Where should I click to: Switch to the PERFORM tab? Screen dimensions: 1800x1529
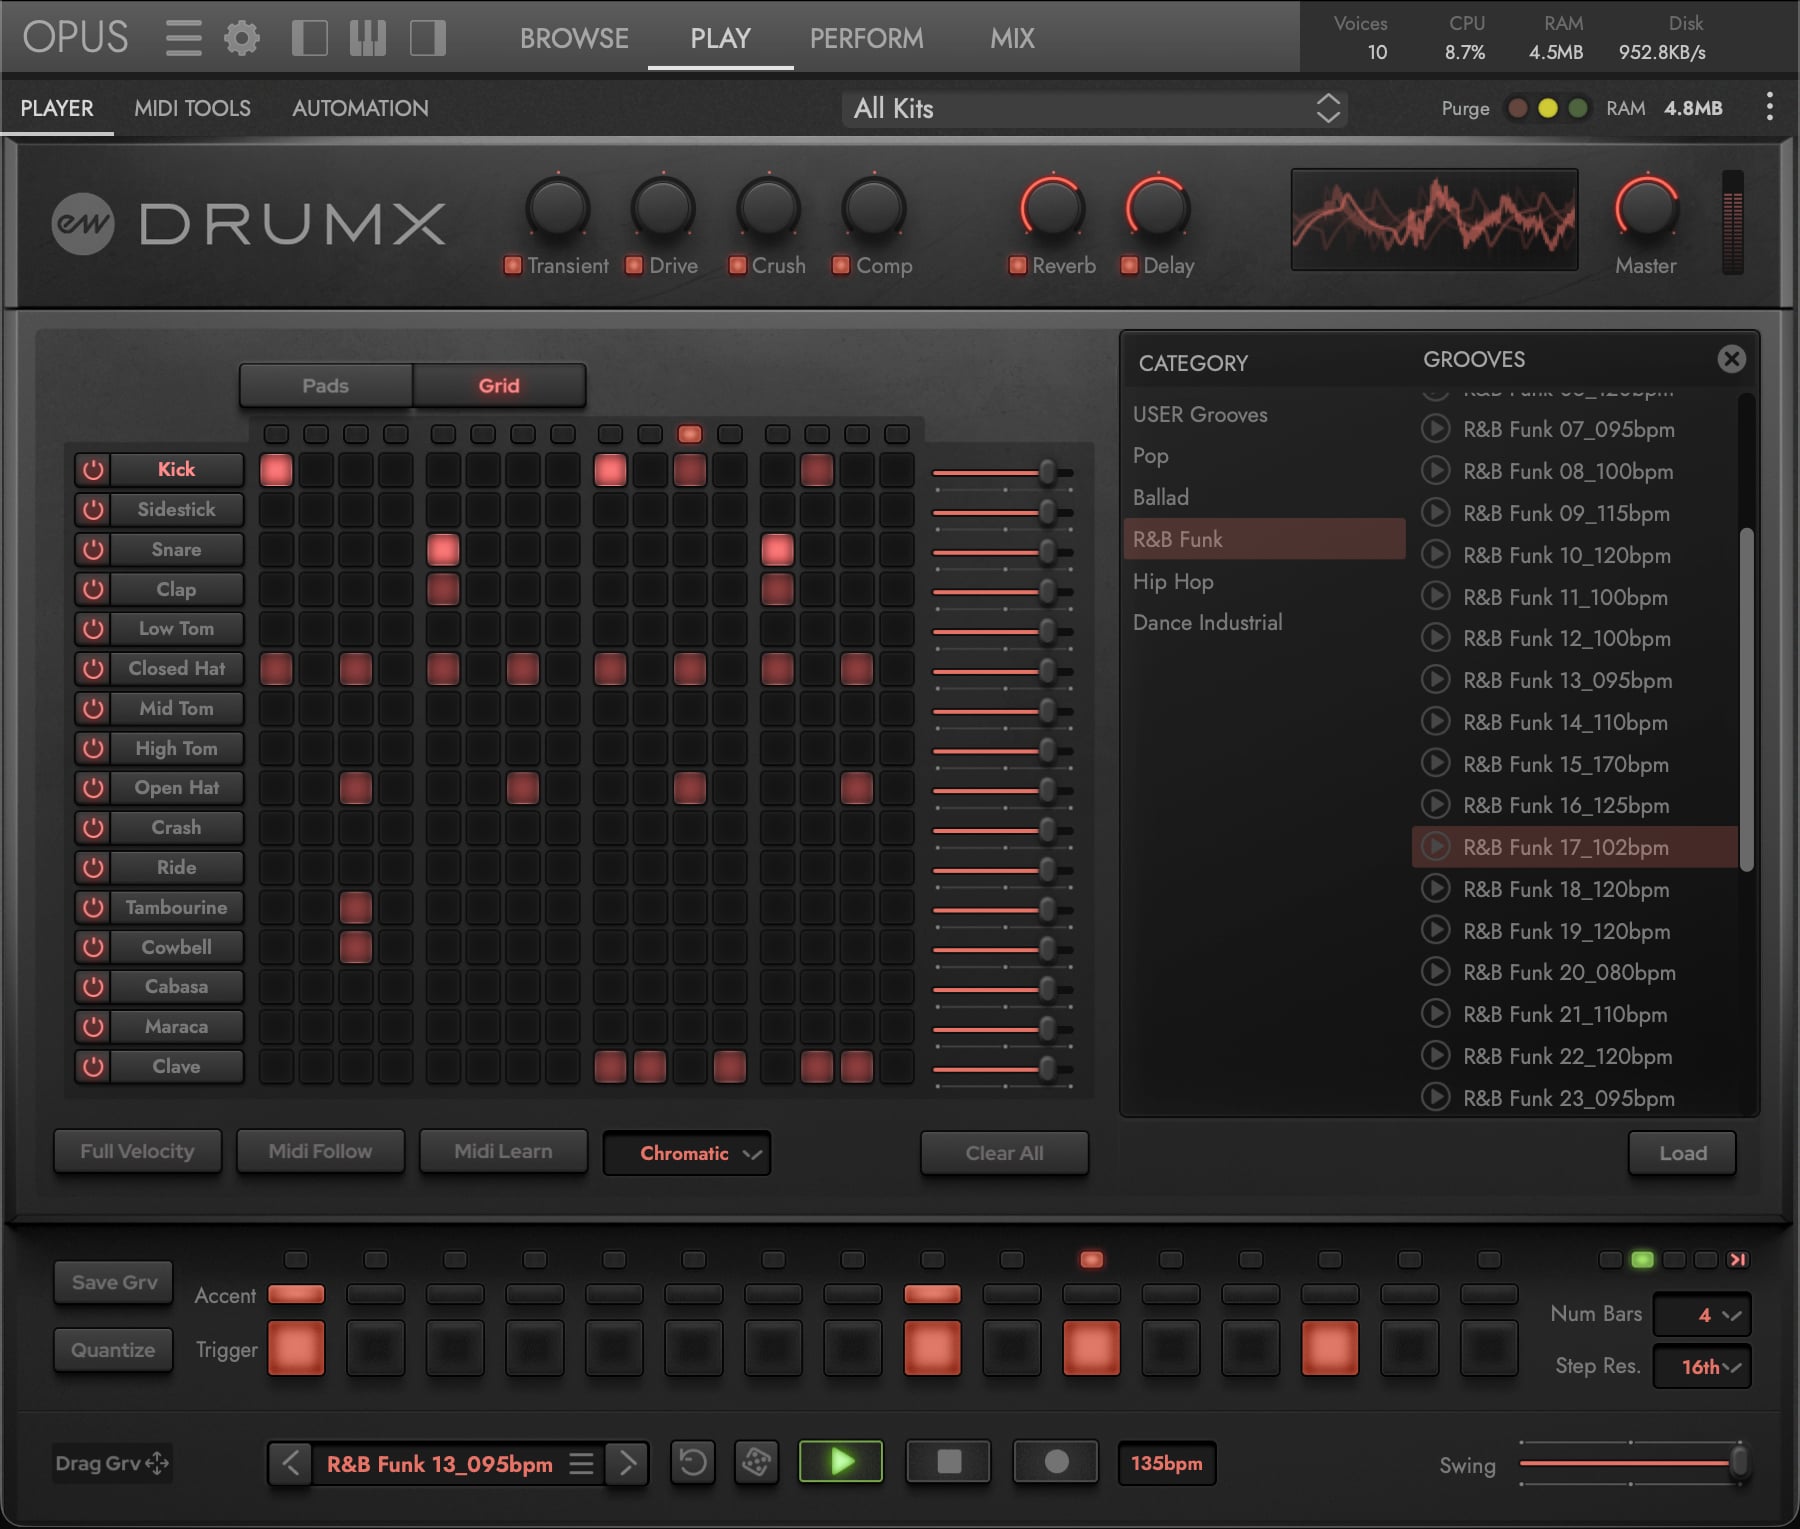coord(867,38)
